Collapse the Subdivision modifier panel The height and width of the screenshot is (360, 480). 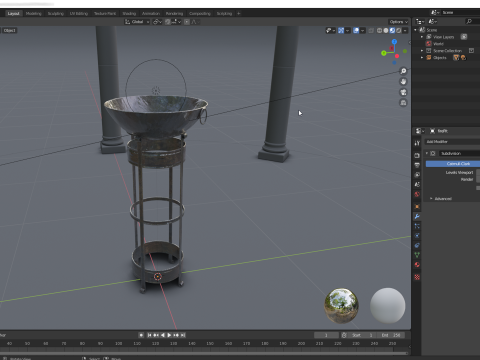[x=427, y=153]
